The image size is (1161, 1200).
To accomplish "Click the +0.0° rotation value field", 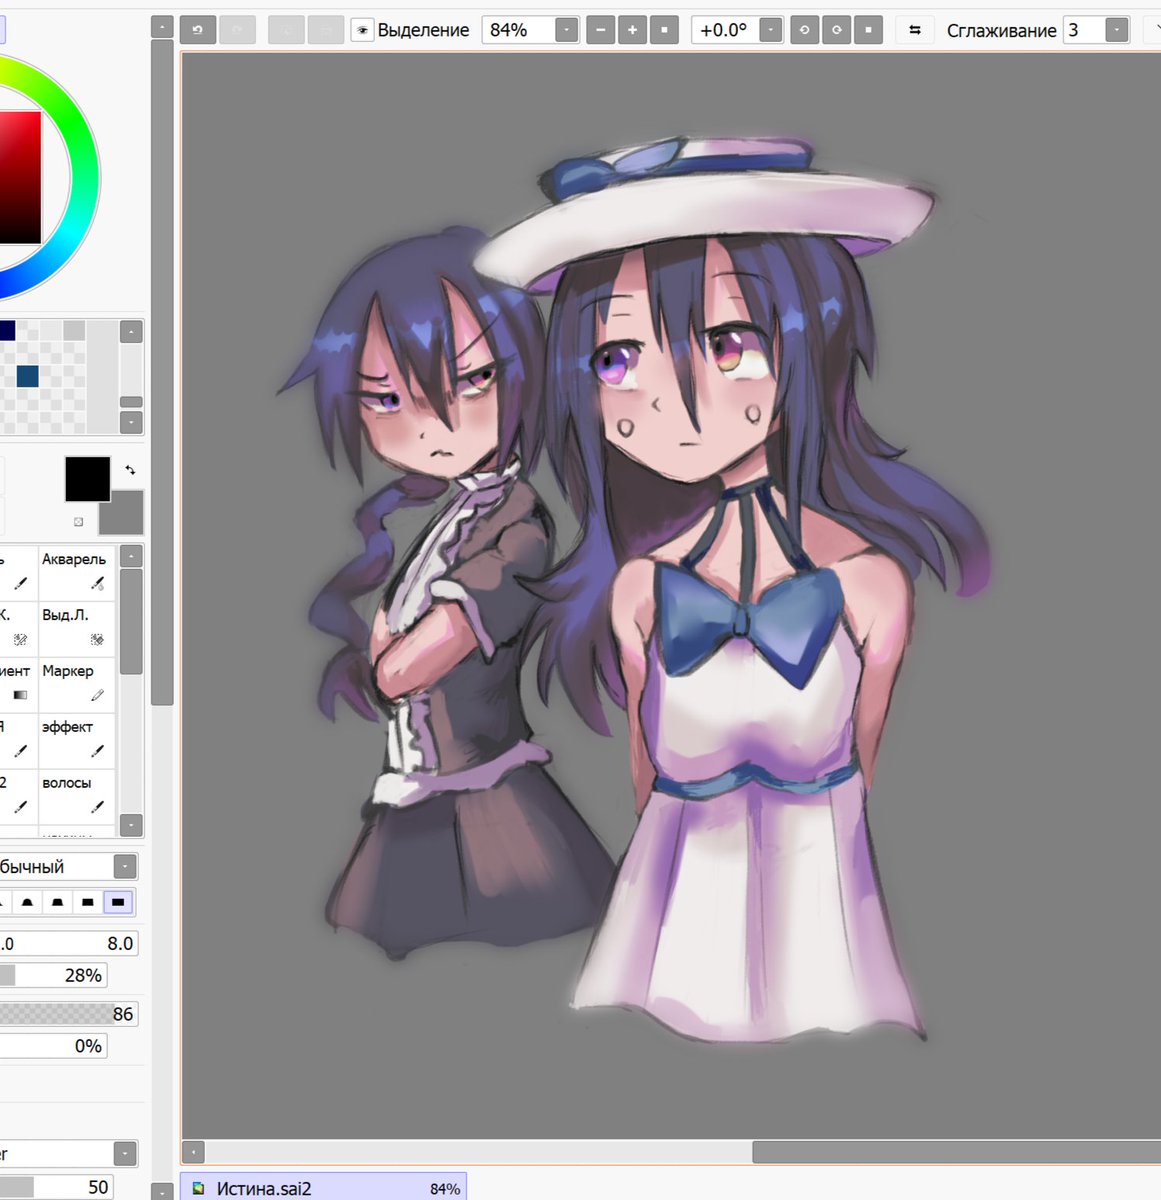I will 725,30.
